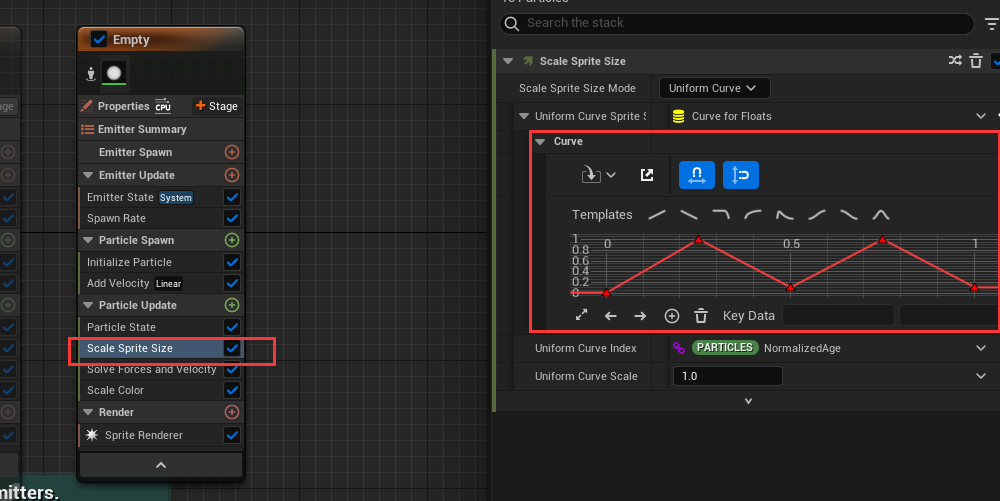Click the zoom-to-fit expand icon below curve
This screenshot has height=501, width=1000.
(582, 315)
